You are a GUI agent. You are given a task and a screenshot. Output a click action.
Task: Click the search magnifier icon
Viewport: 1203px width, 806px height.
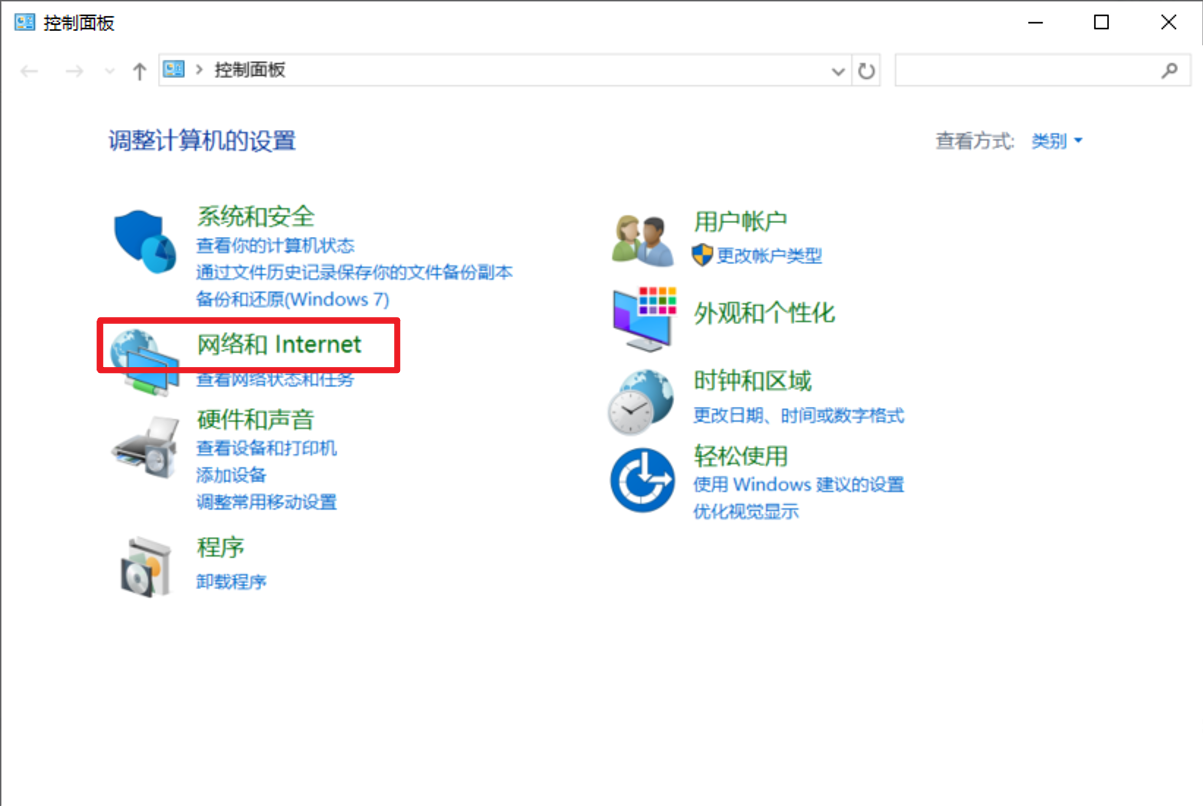[x=1169, y=70]
